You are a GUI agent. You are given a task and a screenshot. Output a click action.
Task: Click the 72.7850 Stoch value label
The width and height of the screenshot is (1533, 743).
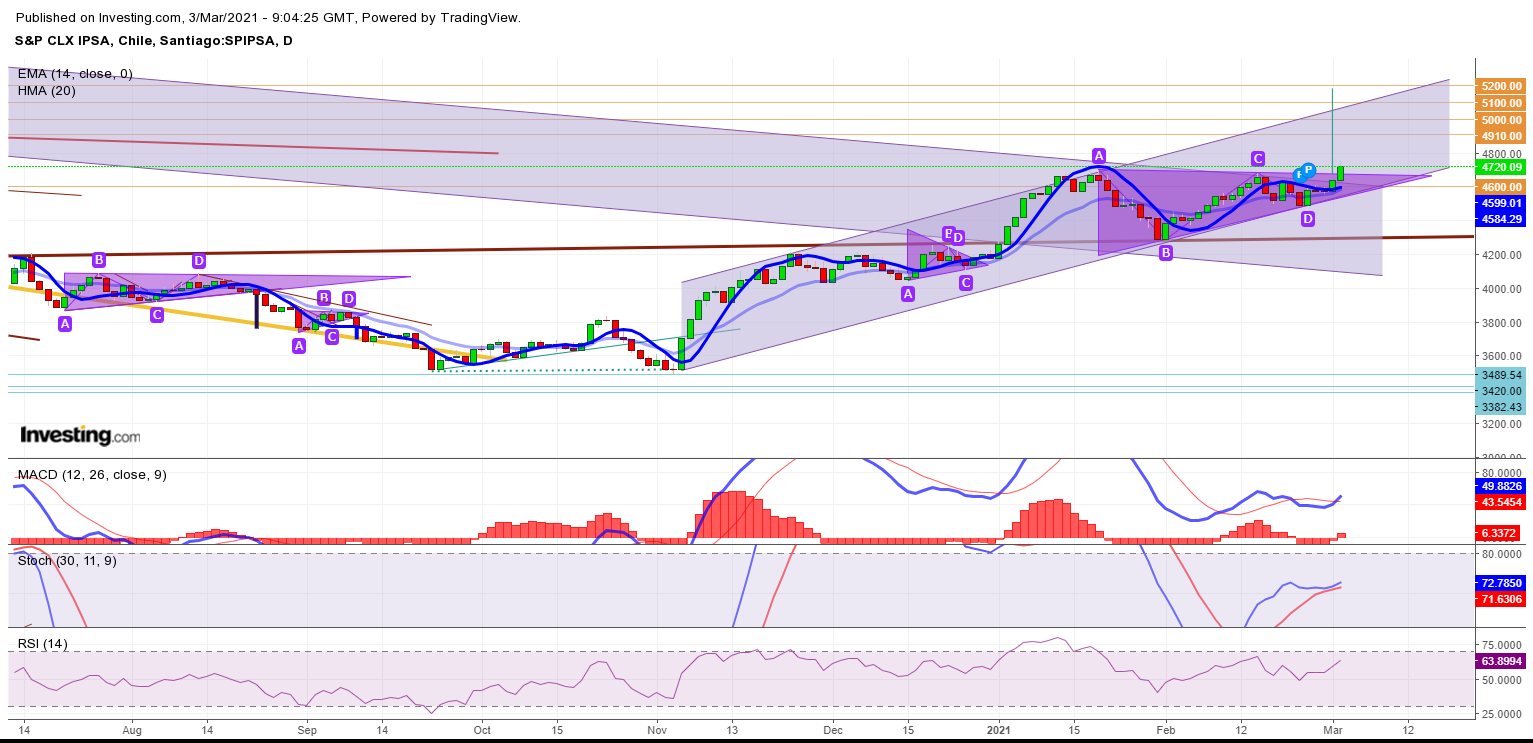pos(1501,582)
